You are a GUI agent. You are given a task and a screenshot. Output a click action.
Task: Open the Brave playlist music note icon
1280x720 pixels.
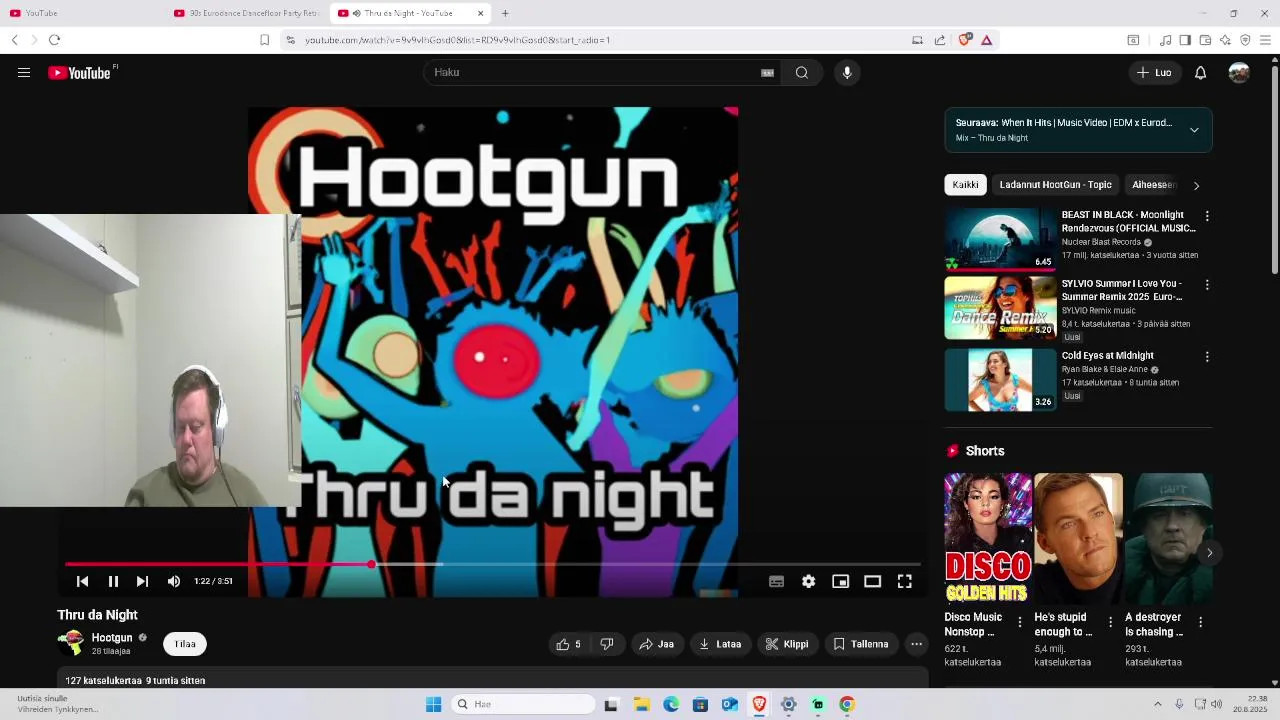pos(1165,40)
